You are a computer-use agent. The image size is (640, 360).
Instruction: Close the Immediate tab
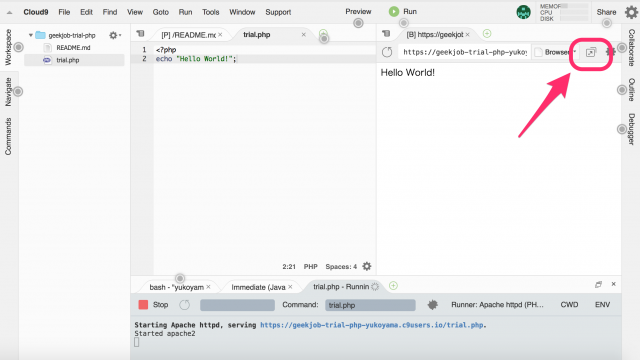tap(290, 287)
